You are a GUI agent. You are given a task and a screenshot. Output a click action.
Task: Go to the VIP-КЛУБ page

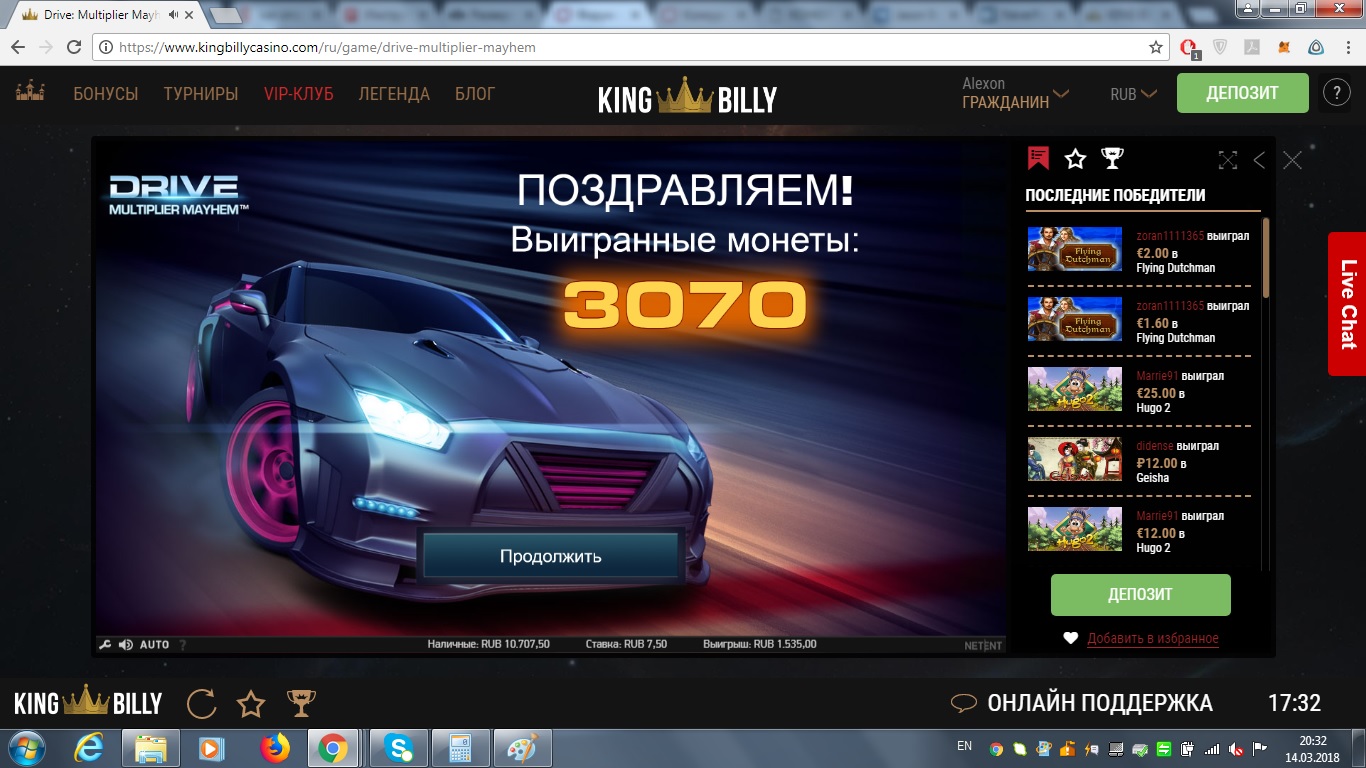point(299,94)
